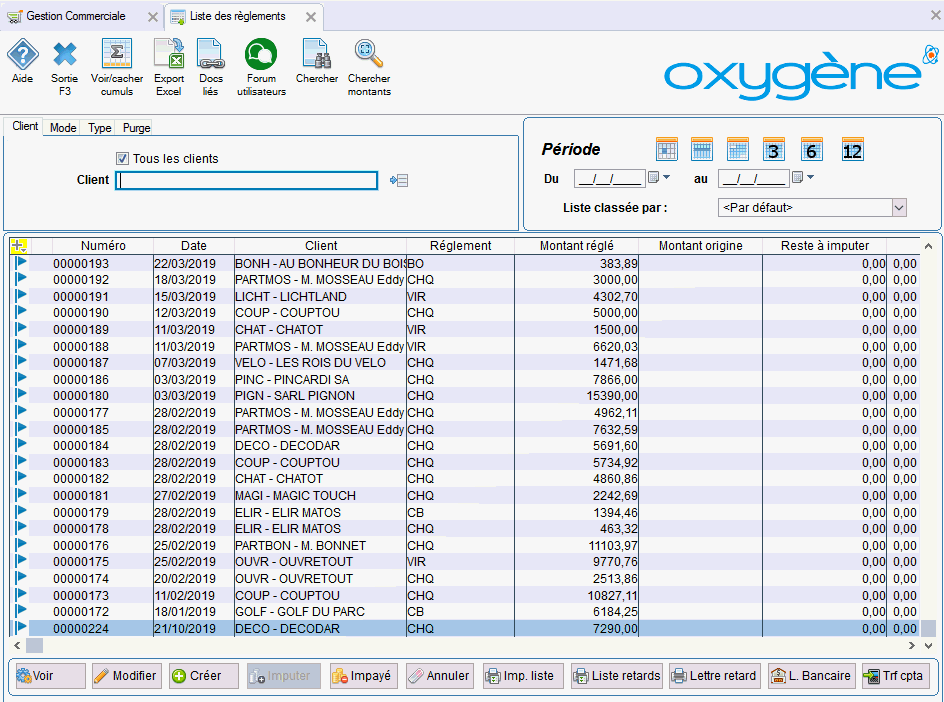944x702 pixels.
Task: Click the Reste à imputer column header
Action: (825, 246)
